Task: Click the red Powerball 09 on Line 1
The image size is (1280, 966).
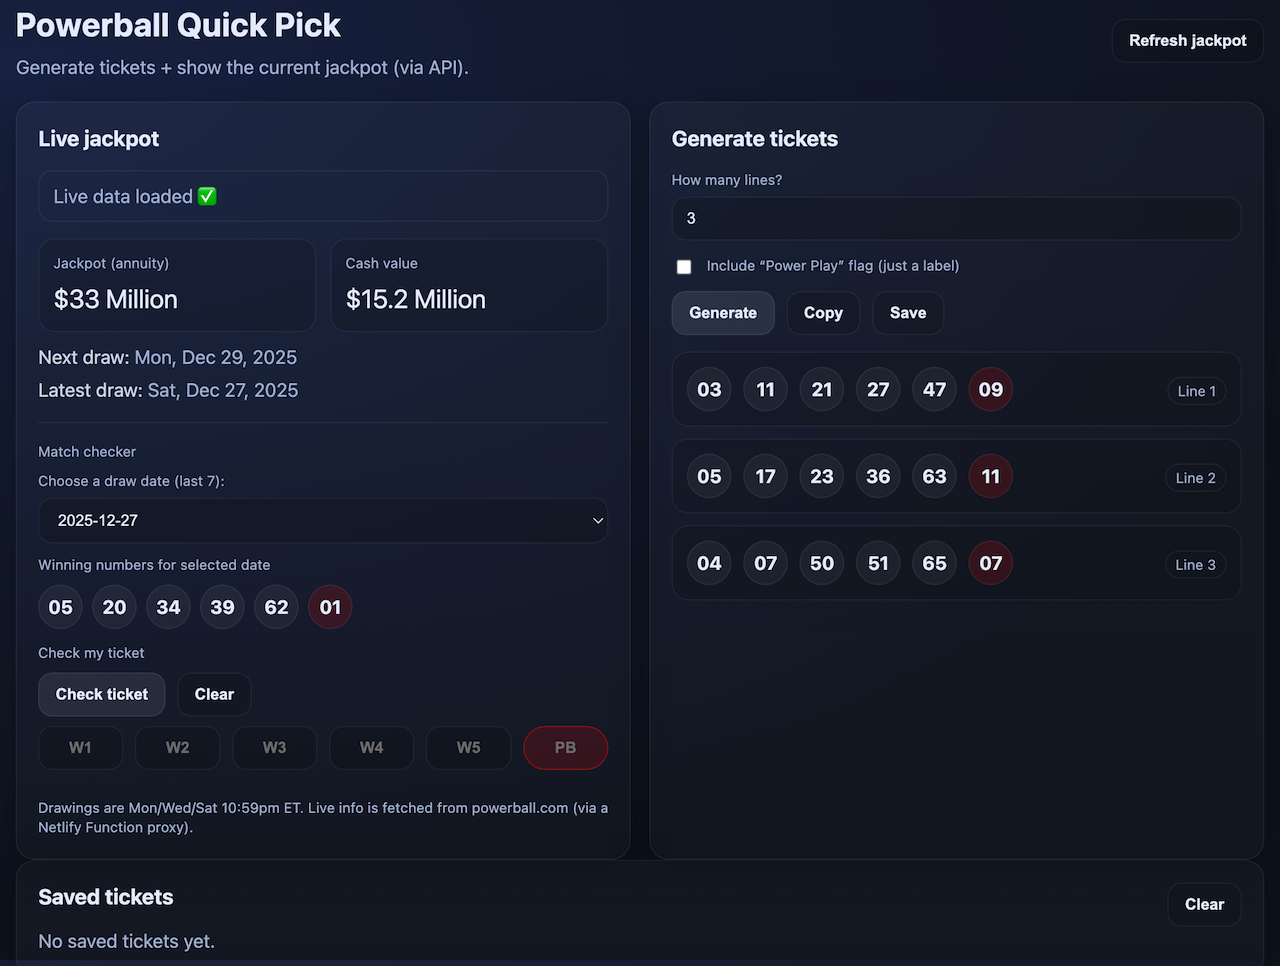Action: [x=990, y=389]
